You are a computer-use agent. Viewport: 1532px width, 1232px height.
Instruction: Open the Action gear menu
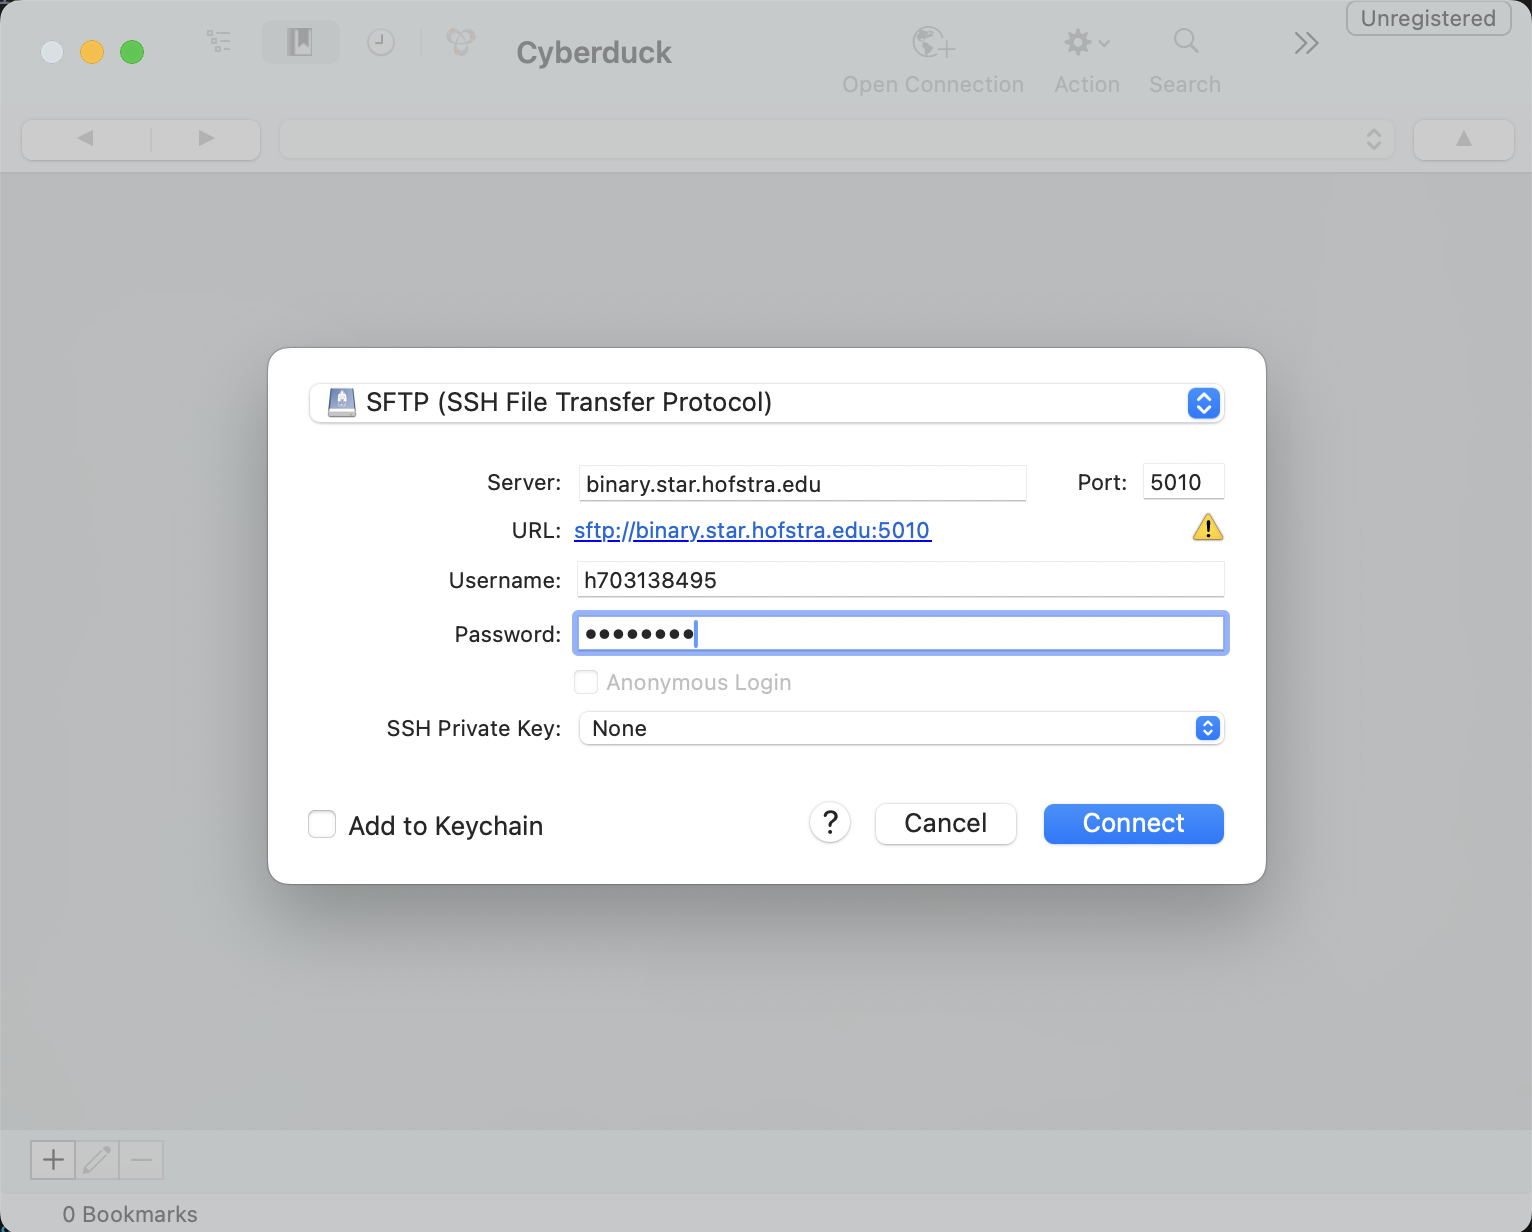[1087, 42]
